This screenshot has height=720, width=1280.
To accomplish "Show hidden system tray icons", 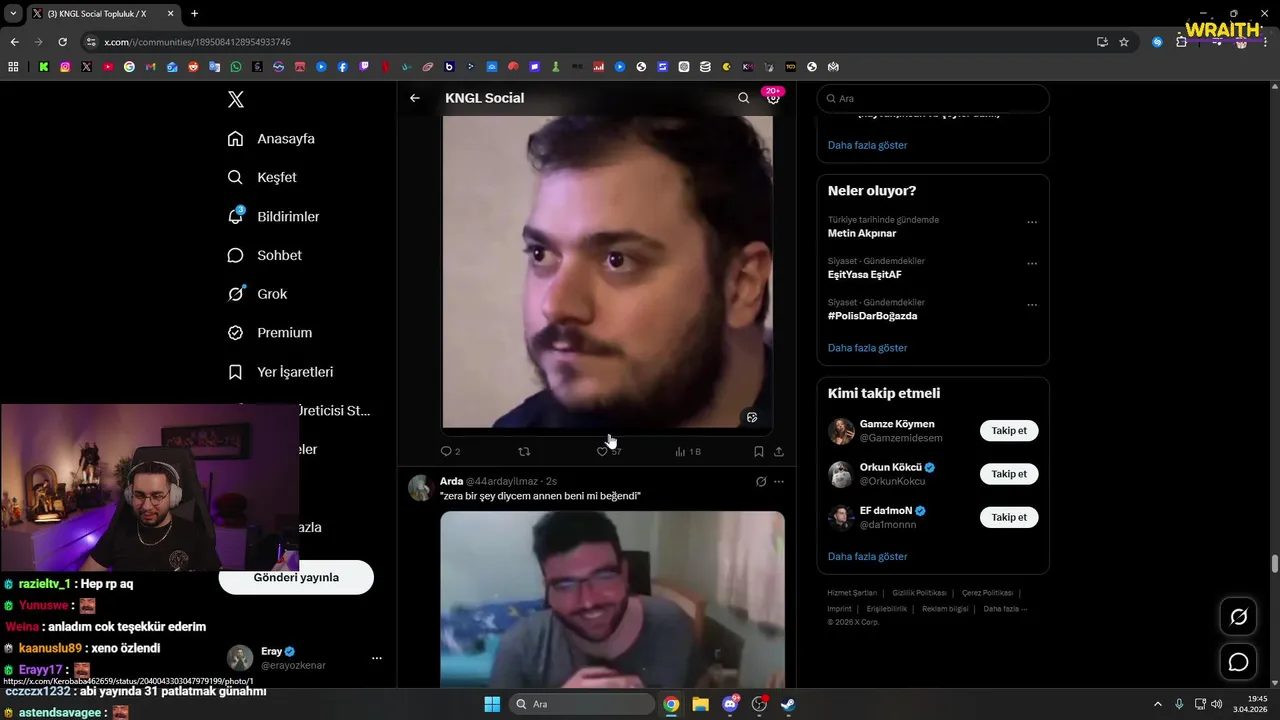I will coord(1159,704).
